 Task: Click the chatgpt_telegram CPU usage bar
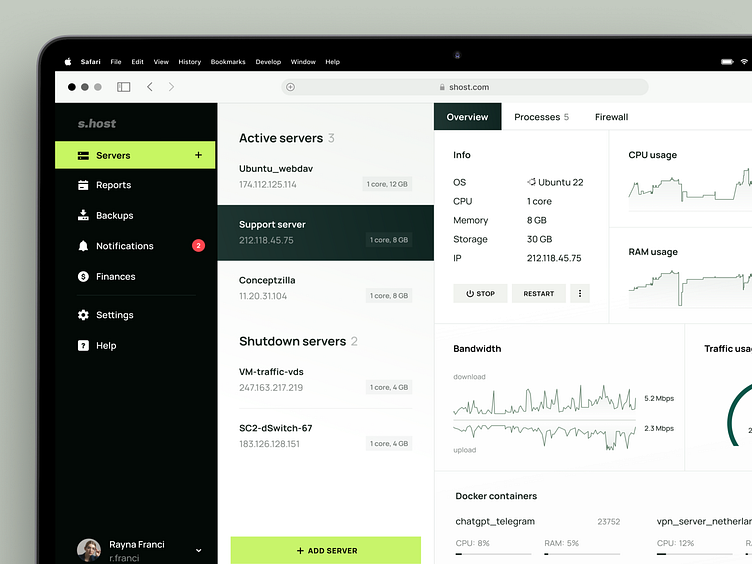[x=493, y=552]
